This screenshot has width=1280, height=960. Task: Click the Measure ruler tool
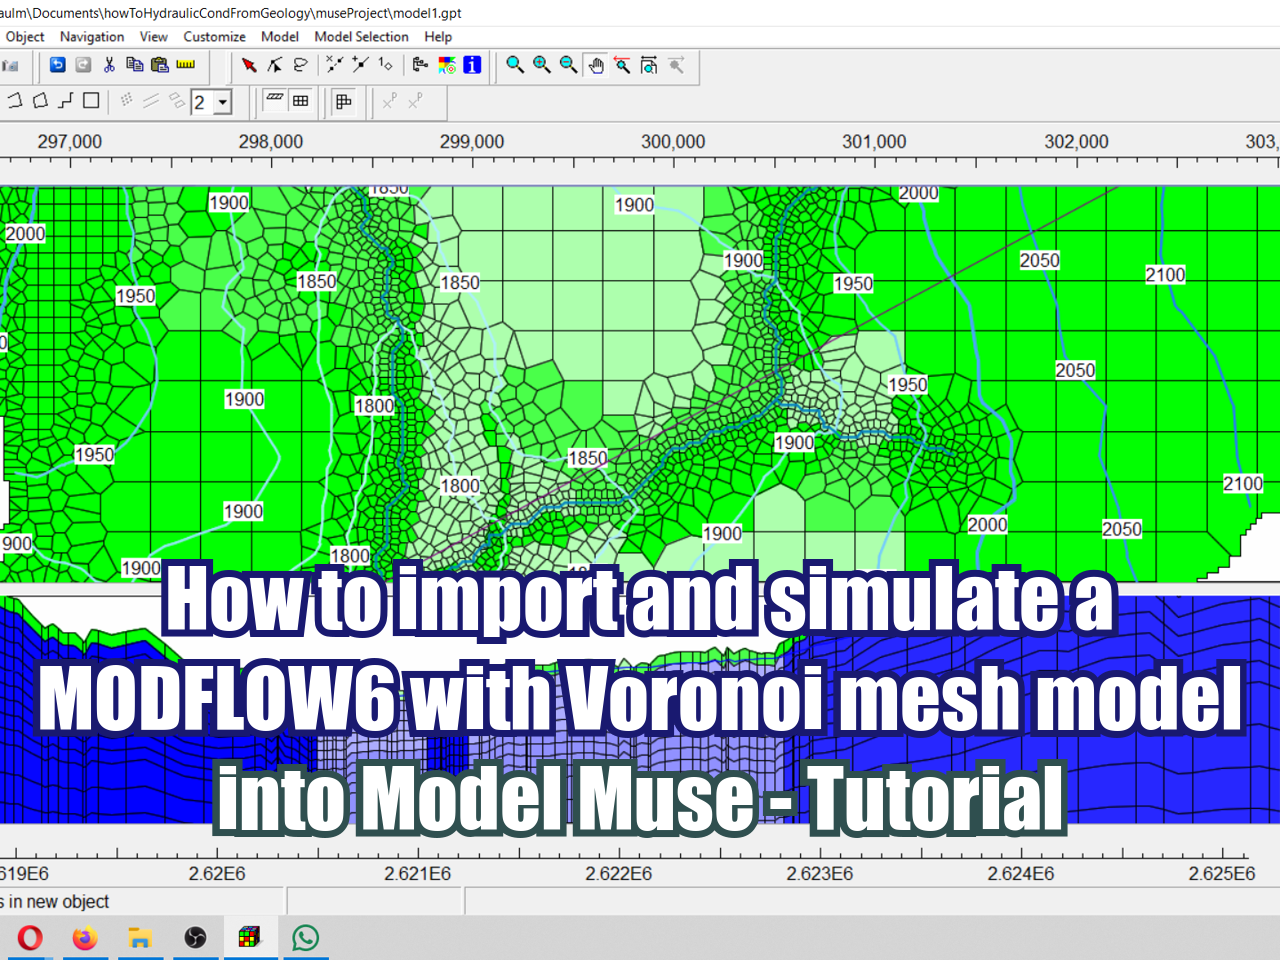click(x=184, y=64)
